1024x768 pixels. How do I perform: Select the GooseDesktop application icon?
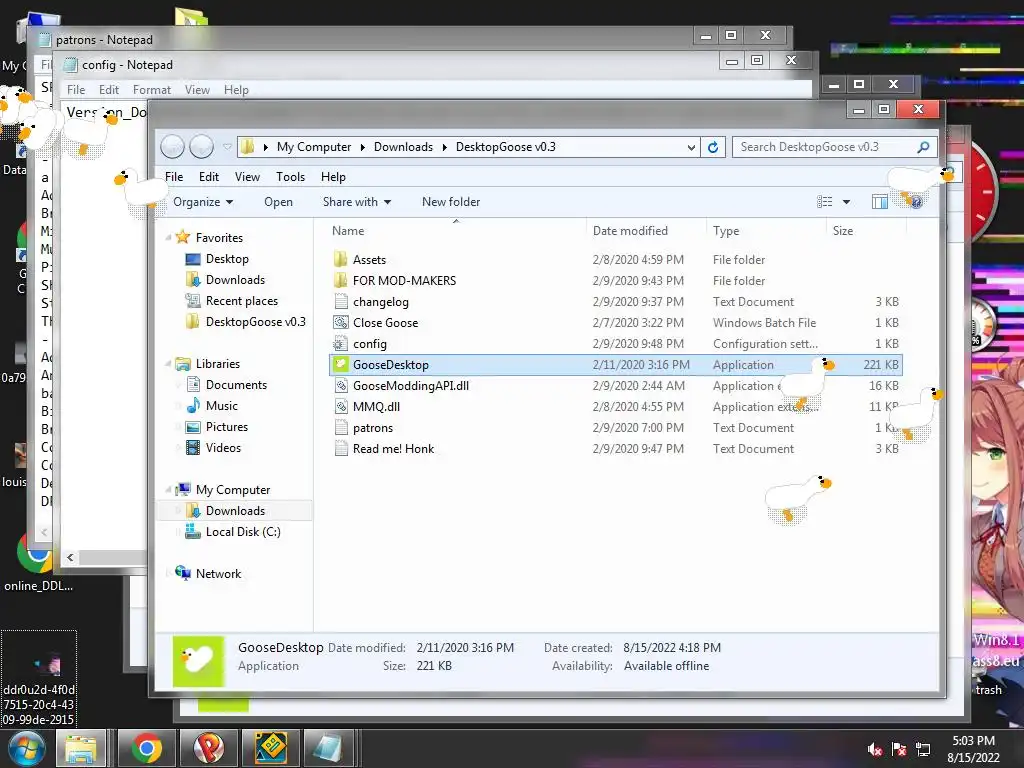pos(340,364)
